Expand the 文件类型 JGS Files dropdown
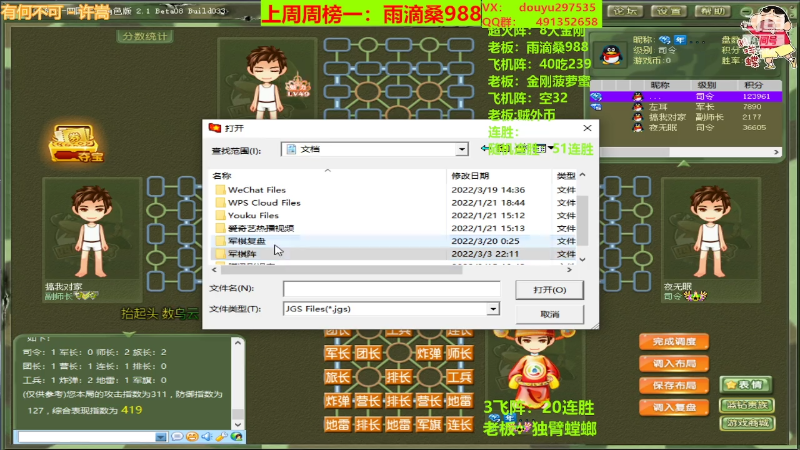This screenshot has width=800, height=450. click(493, 309)
